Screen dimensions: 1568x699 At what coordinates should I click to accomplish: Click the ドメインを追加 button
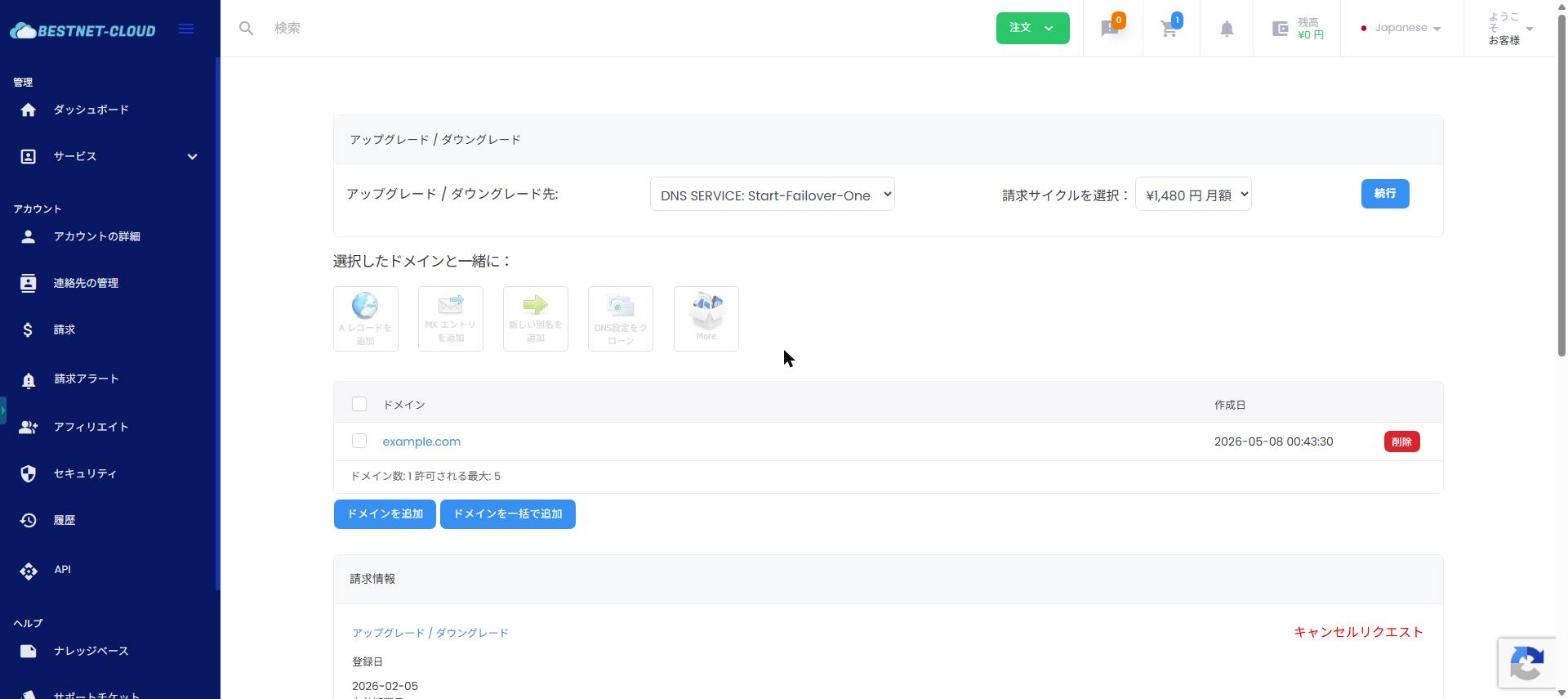pyautogui.click(x=385, y=514)
